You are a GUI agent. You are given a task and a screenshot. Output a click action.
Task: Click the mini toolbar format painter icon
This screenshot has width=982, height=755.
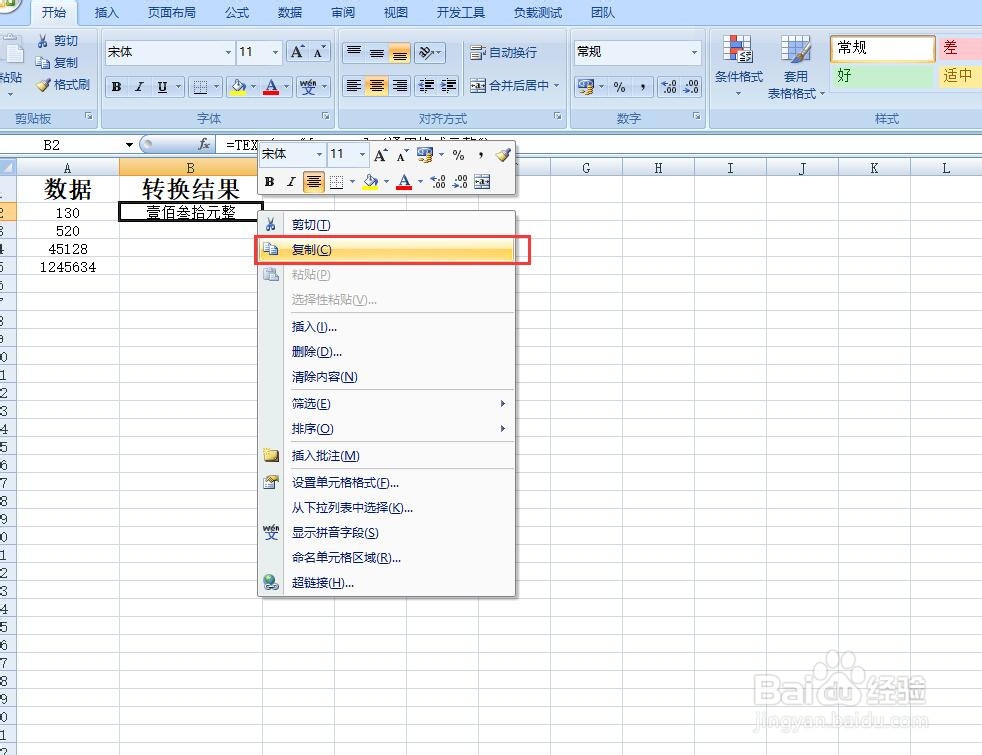point(503,155)
